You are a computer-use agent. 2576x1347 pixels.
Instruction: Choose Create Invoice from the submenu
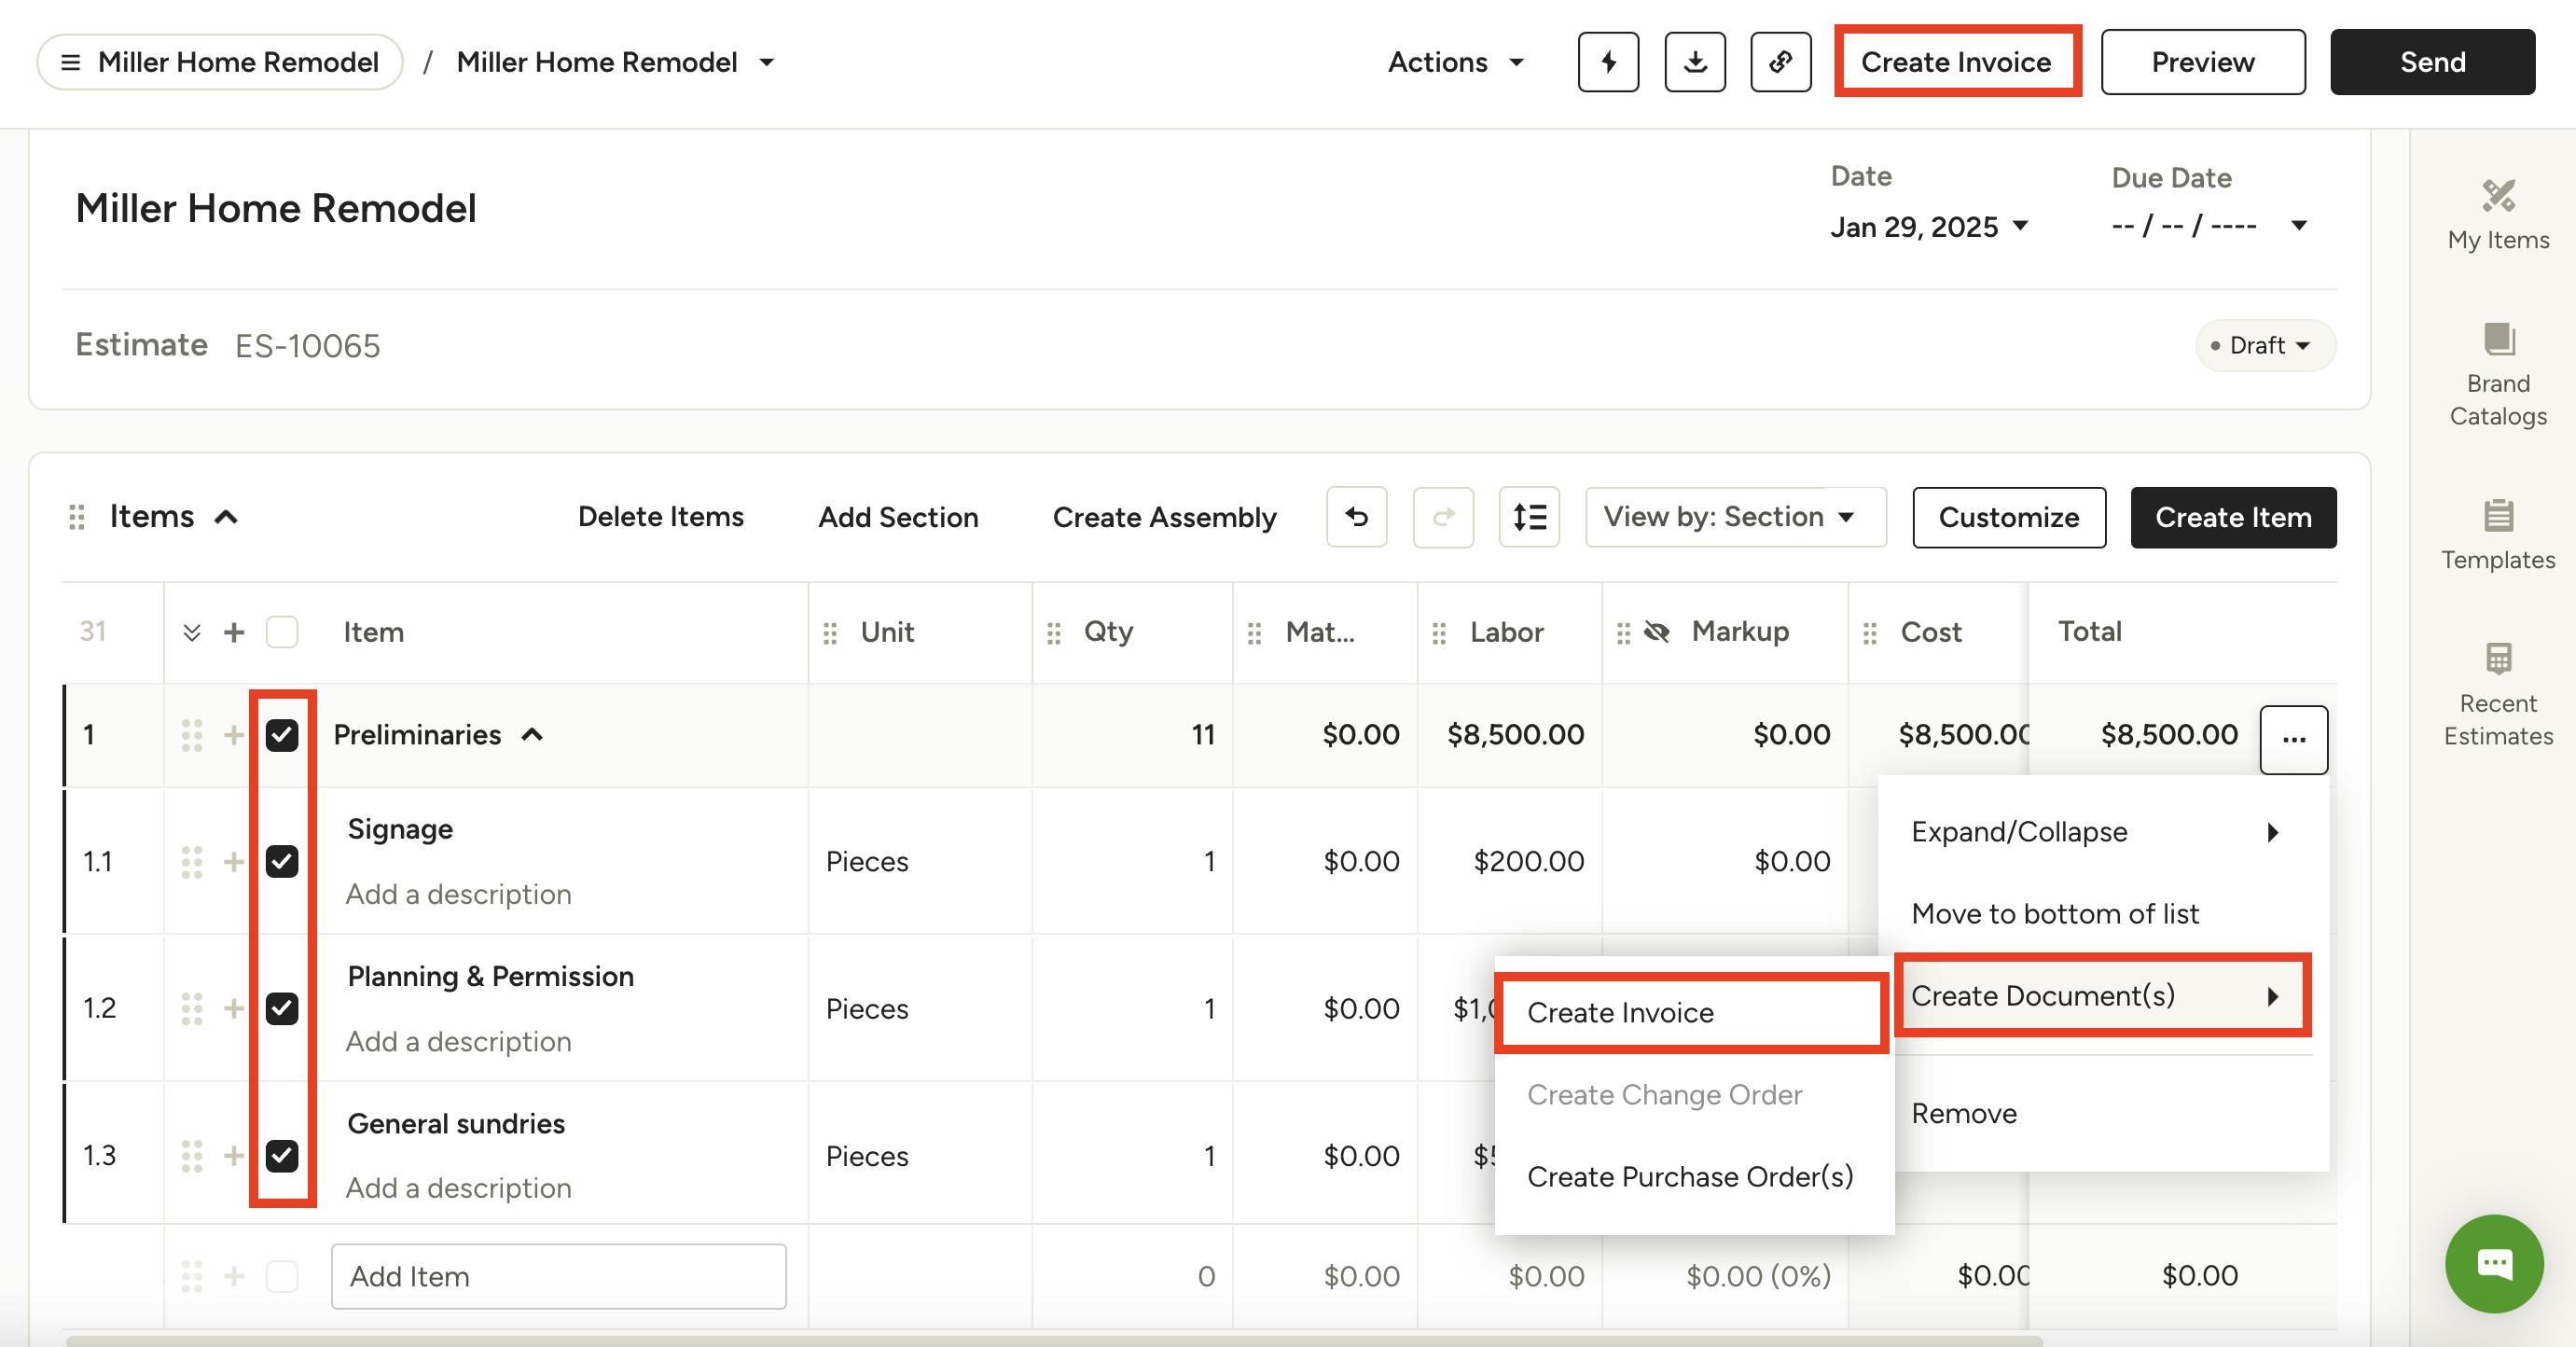1691,1013
